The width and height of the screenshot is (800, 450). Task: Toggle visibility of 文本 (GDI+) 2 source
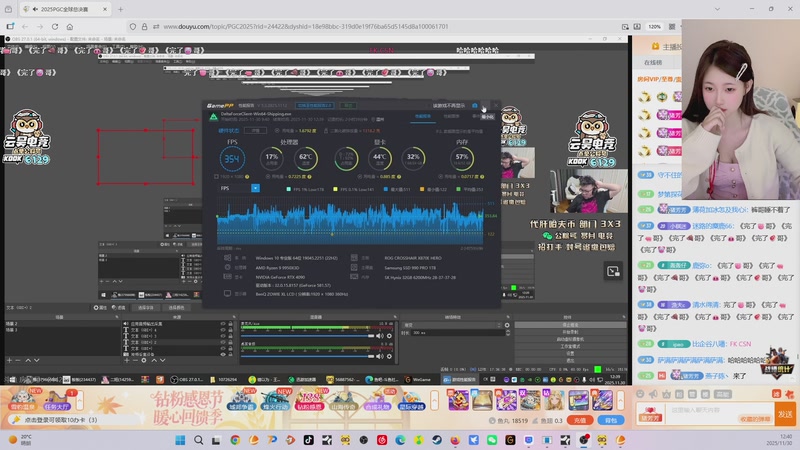pyautogui.click(x=222, y=342)
